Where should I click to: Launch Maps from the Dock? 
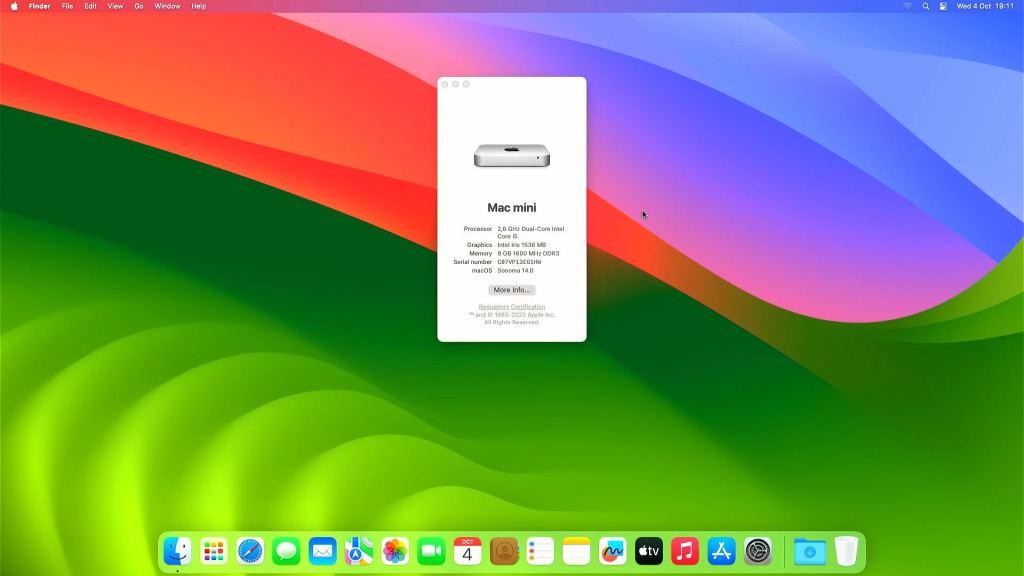pos(359,551)
